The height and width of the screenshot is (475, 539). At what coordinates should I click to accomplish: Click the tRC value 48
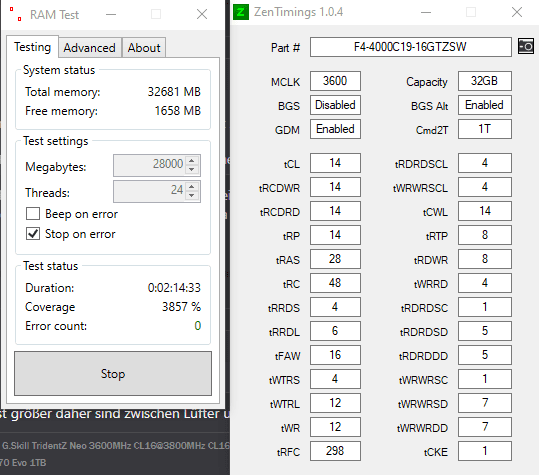335,283
